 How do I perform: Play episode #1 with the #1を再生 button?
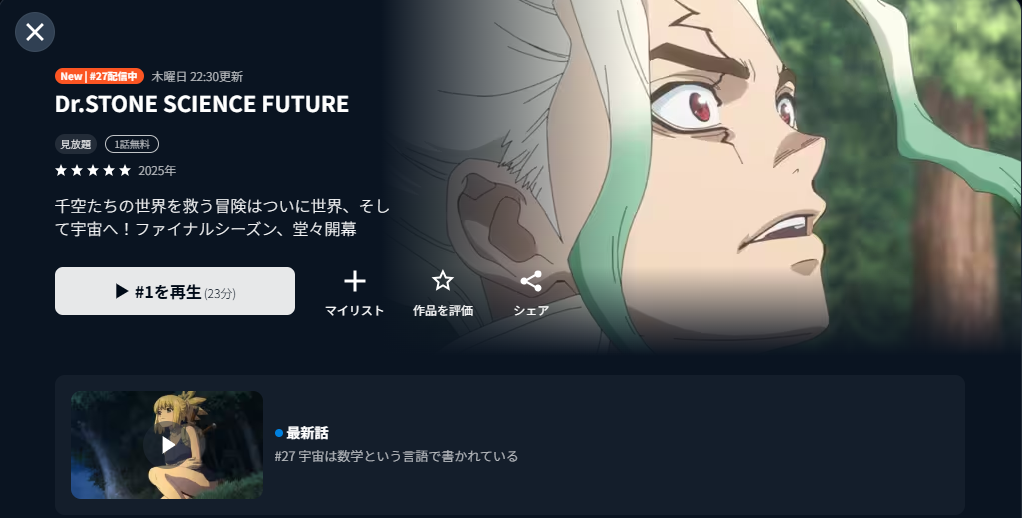pyautogui.click(x=175, y=291)
